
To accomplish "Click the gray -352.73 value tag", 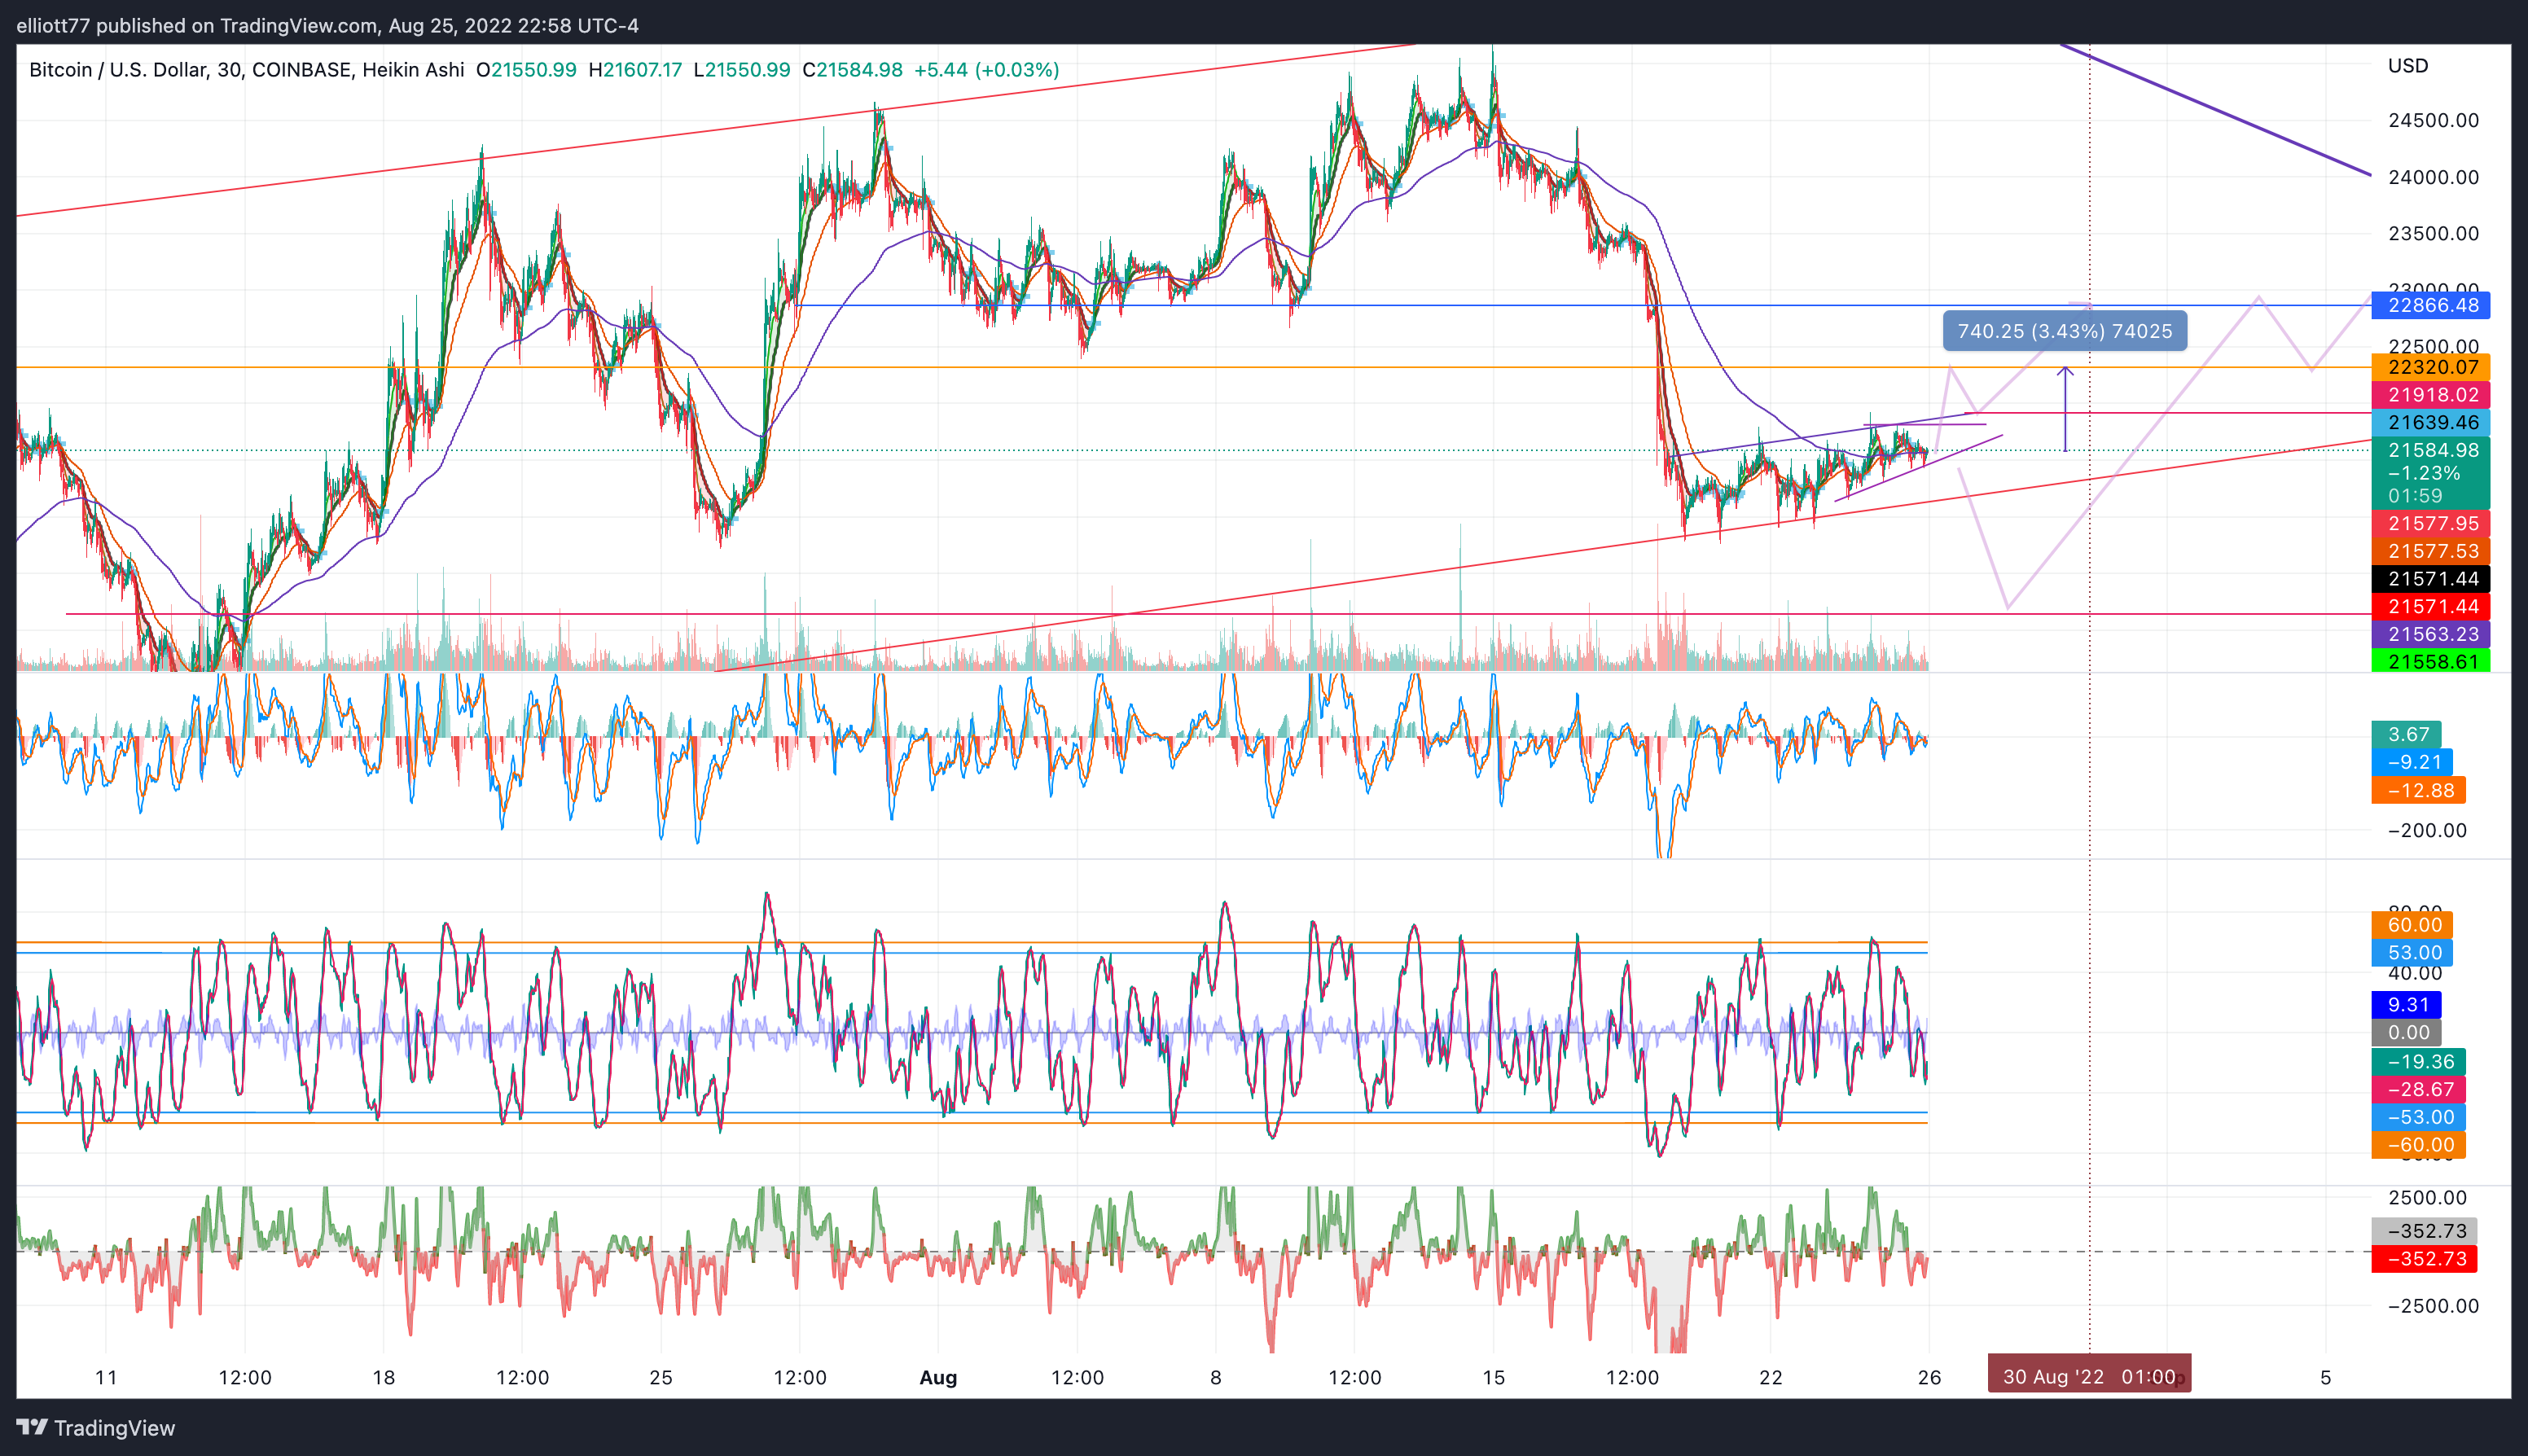I will point(2424,1231).
